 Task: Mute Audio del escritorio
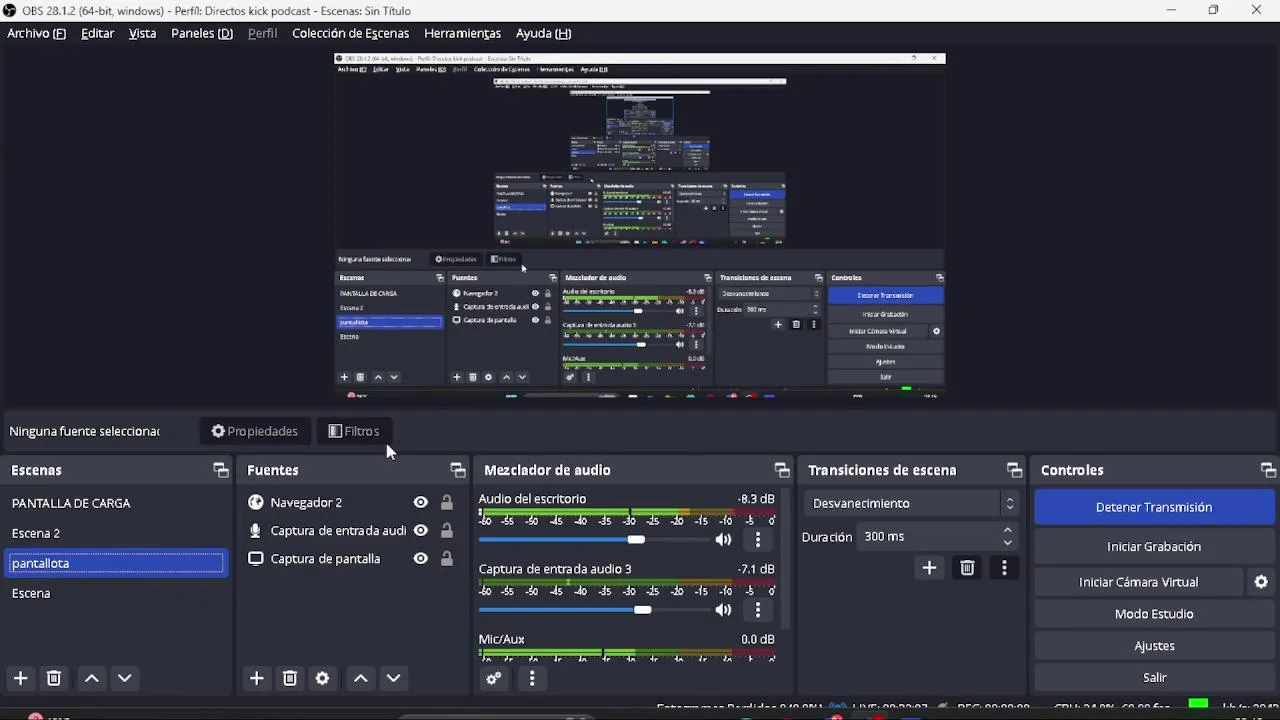click(723, 540)
